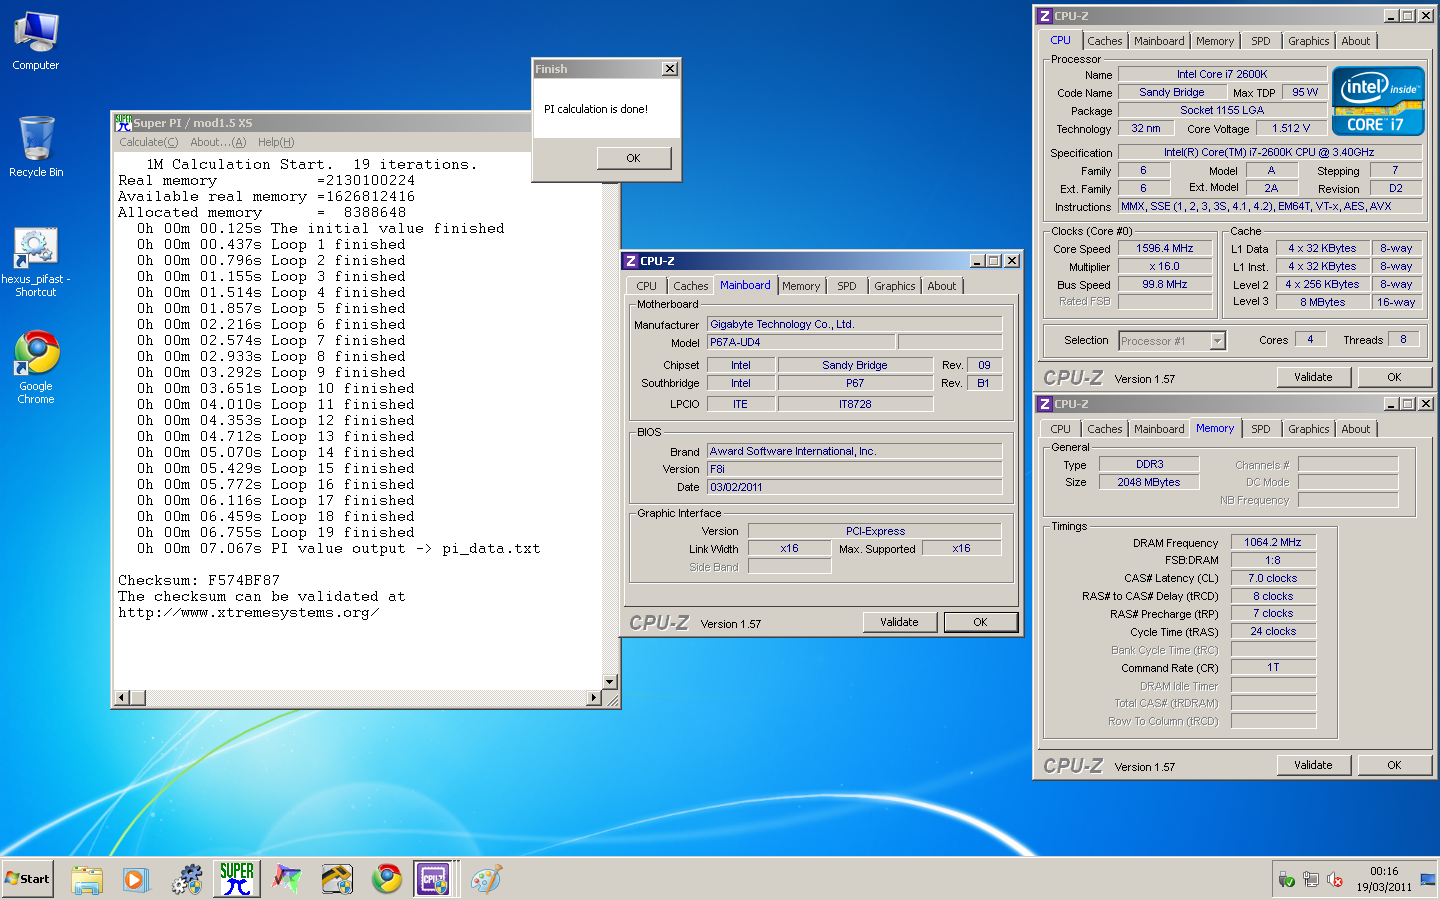Click the Intel Core i7 inside logo

[1378, 101]
